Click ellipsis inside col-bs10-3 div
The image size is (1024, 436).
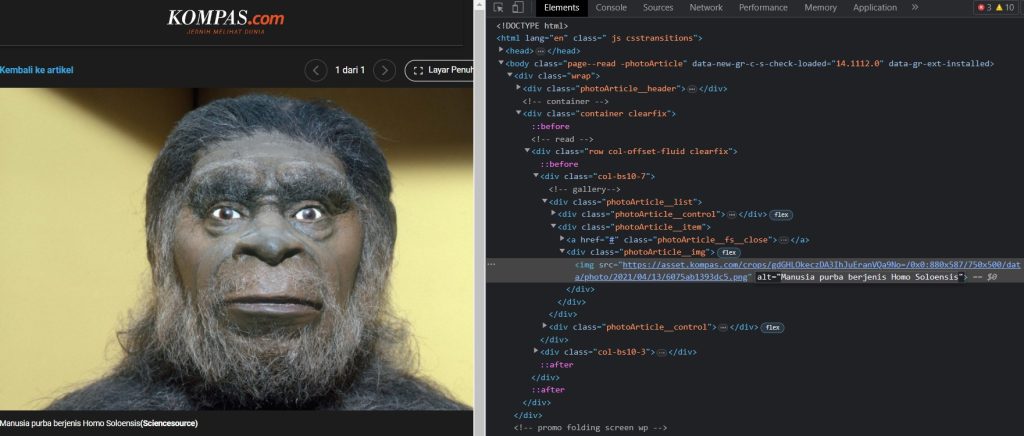click(x=662, y=352)
